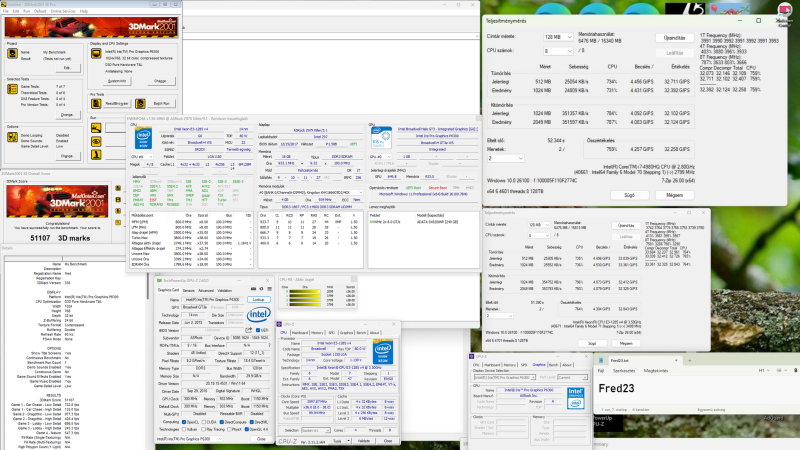
Task: Toggle OpenGL 4.4 checkbox in GPU-Z
Action: pos(247,430)
